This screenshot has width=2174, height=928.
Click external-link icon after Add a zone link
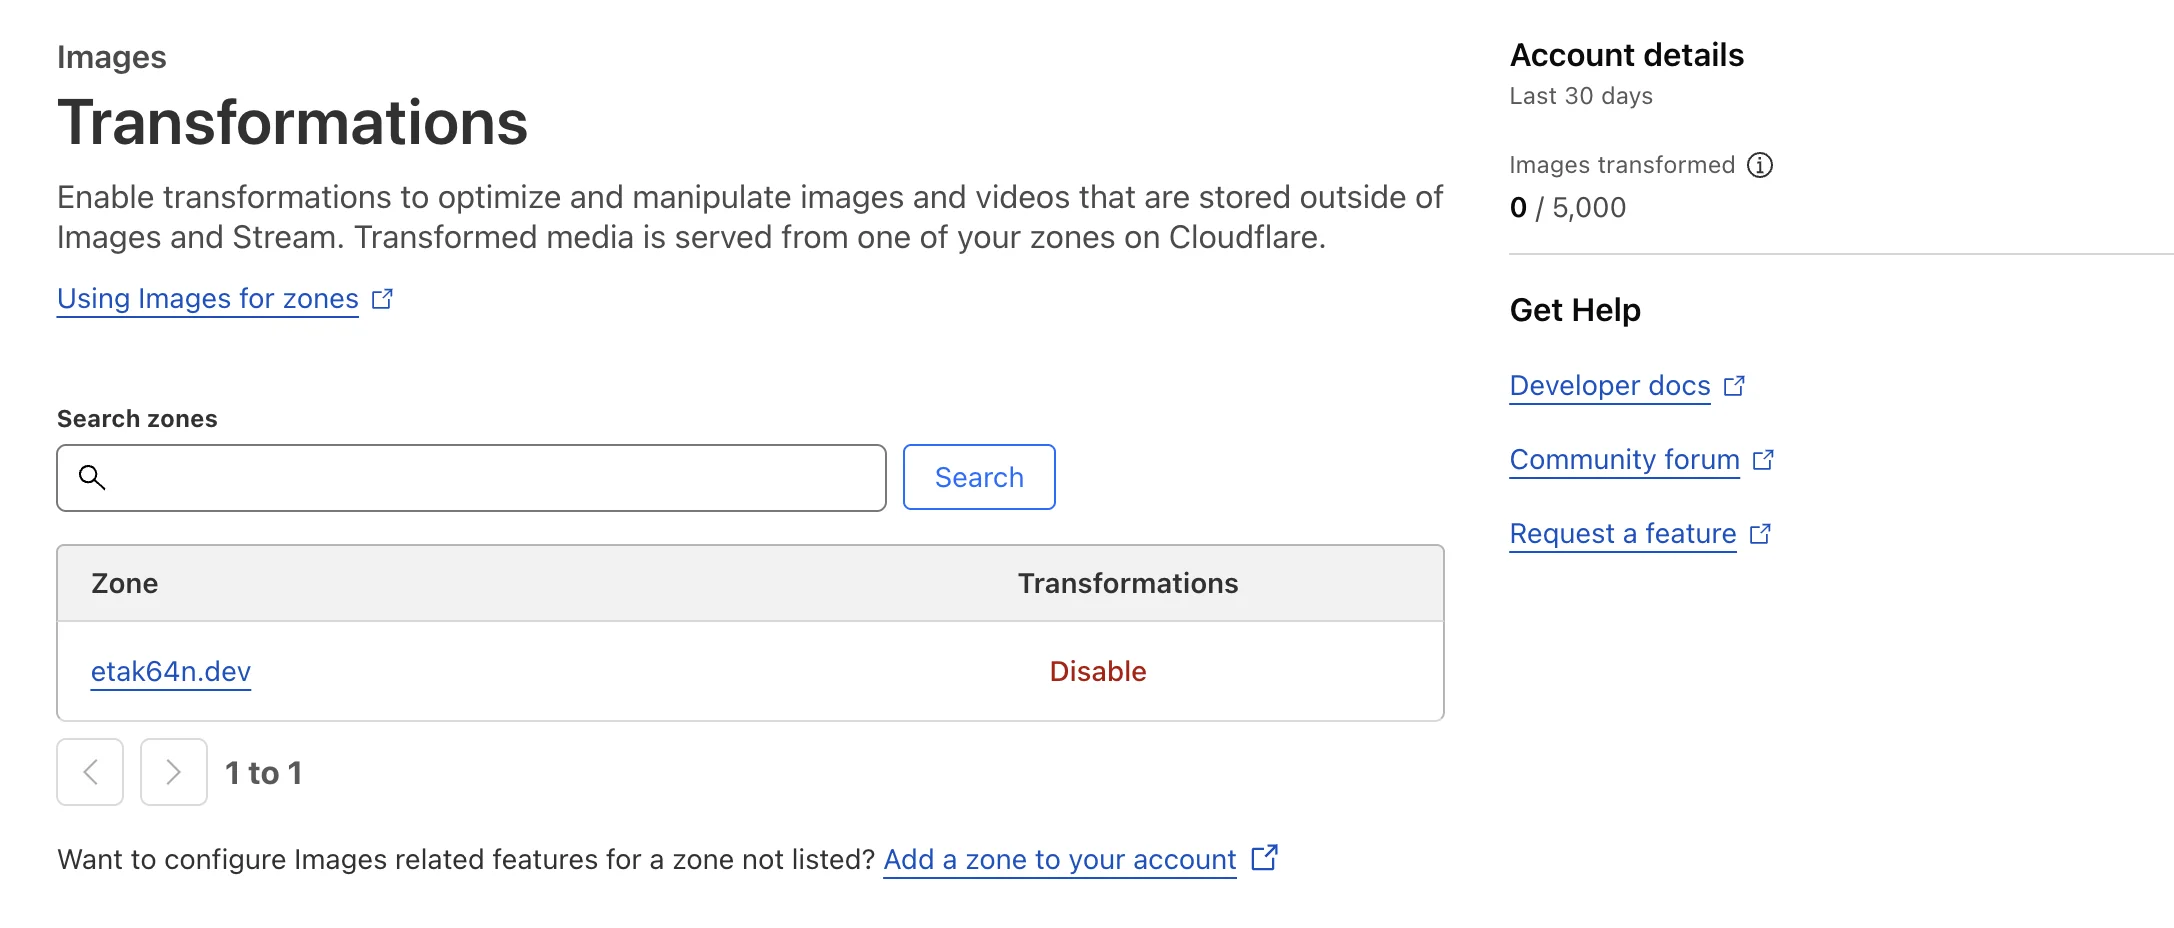1264,858
